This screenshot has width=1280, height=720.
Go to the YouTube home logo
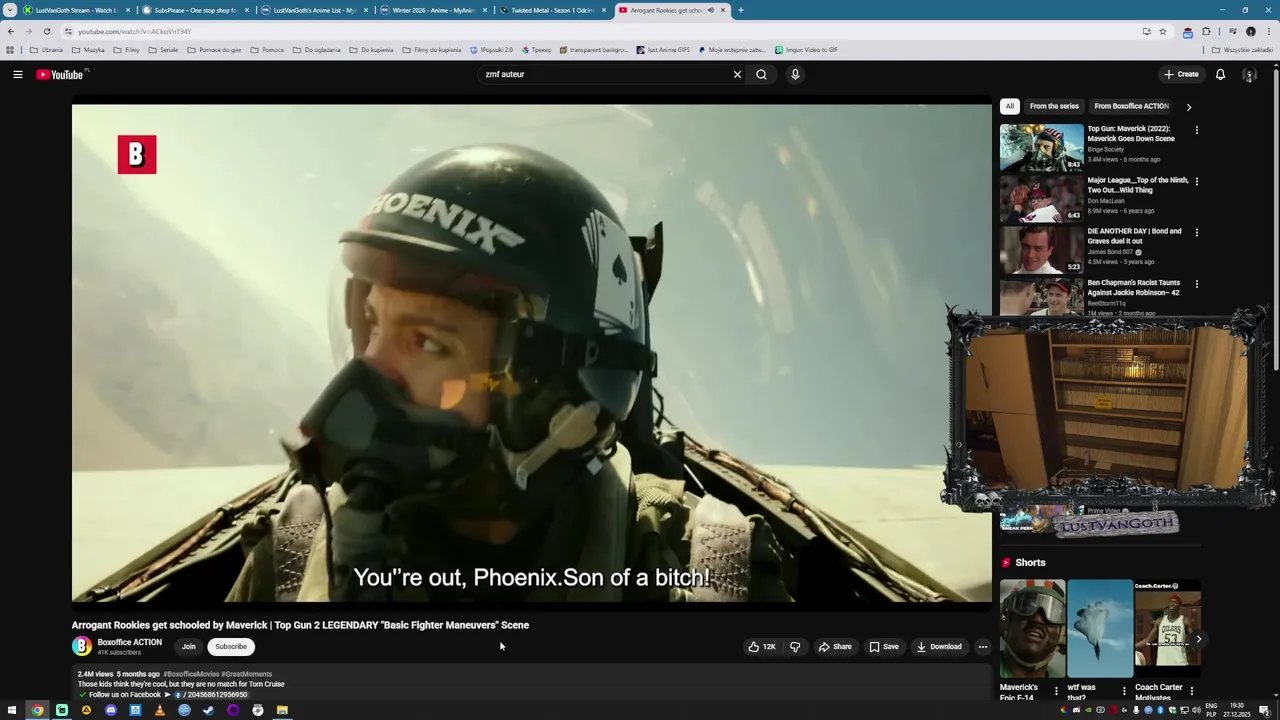62,74
